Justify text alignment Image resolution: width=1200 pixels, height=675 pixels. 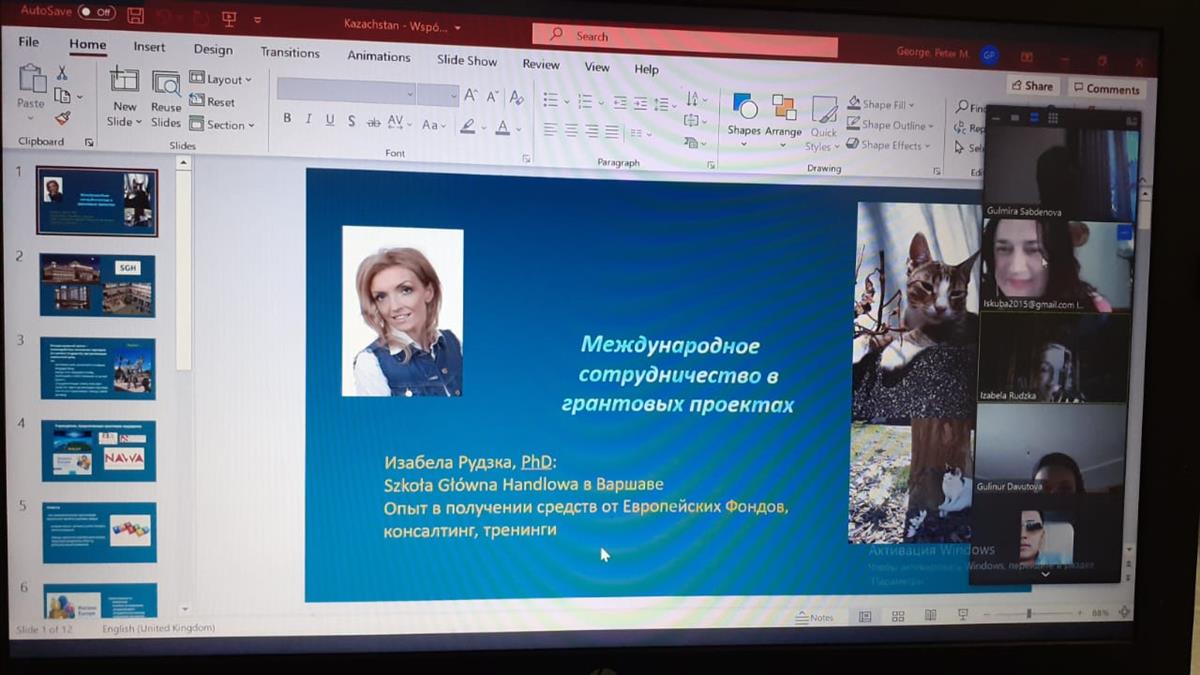point(612,133)
